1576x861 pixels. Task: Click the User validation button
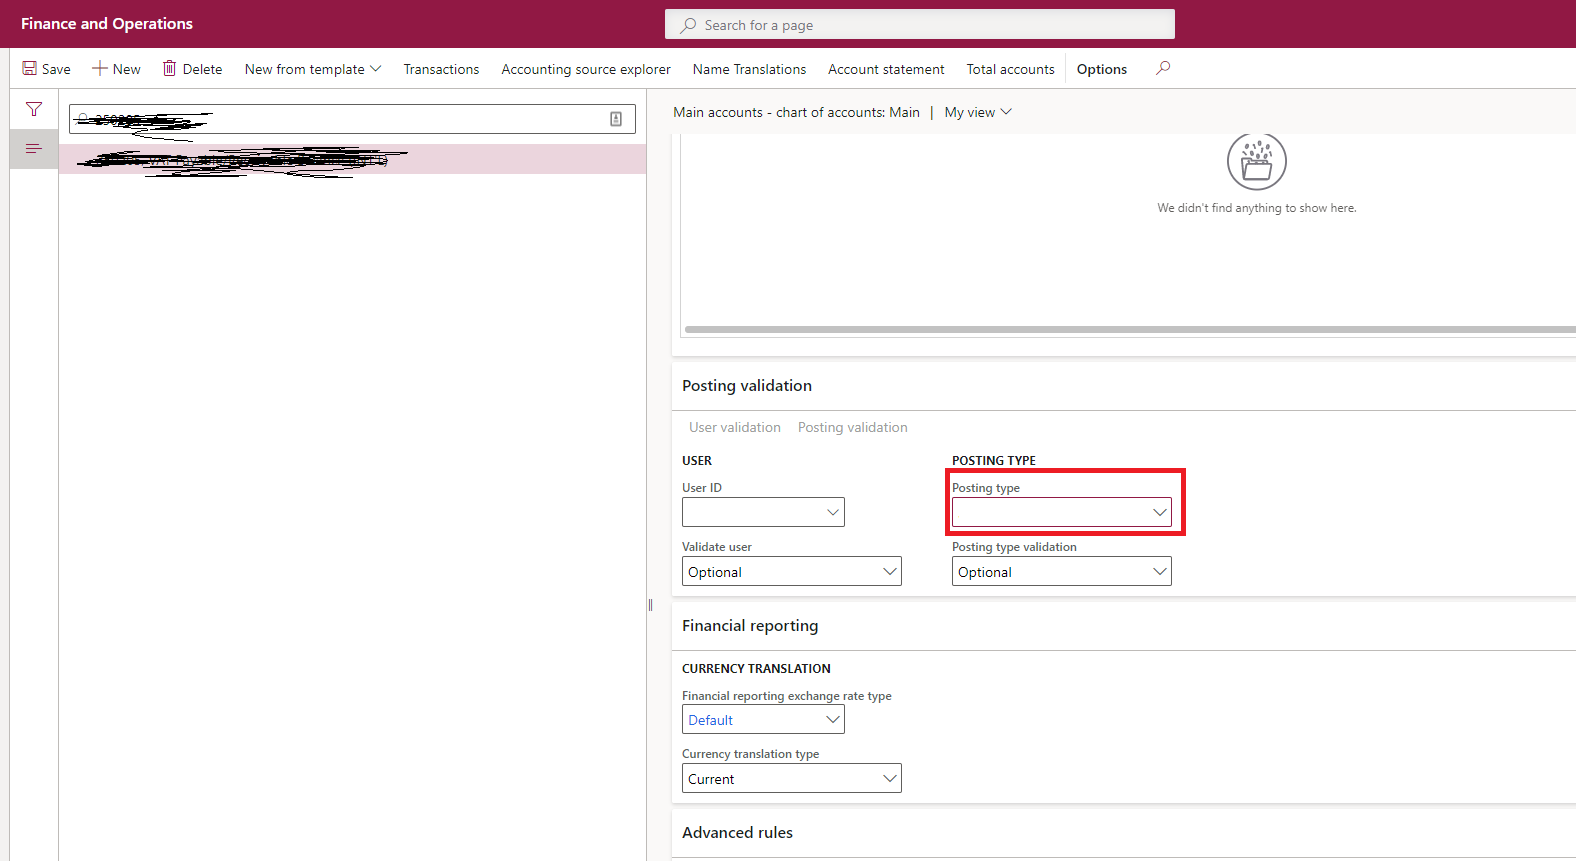735,427
